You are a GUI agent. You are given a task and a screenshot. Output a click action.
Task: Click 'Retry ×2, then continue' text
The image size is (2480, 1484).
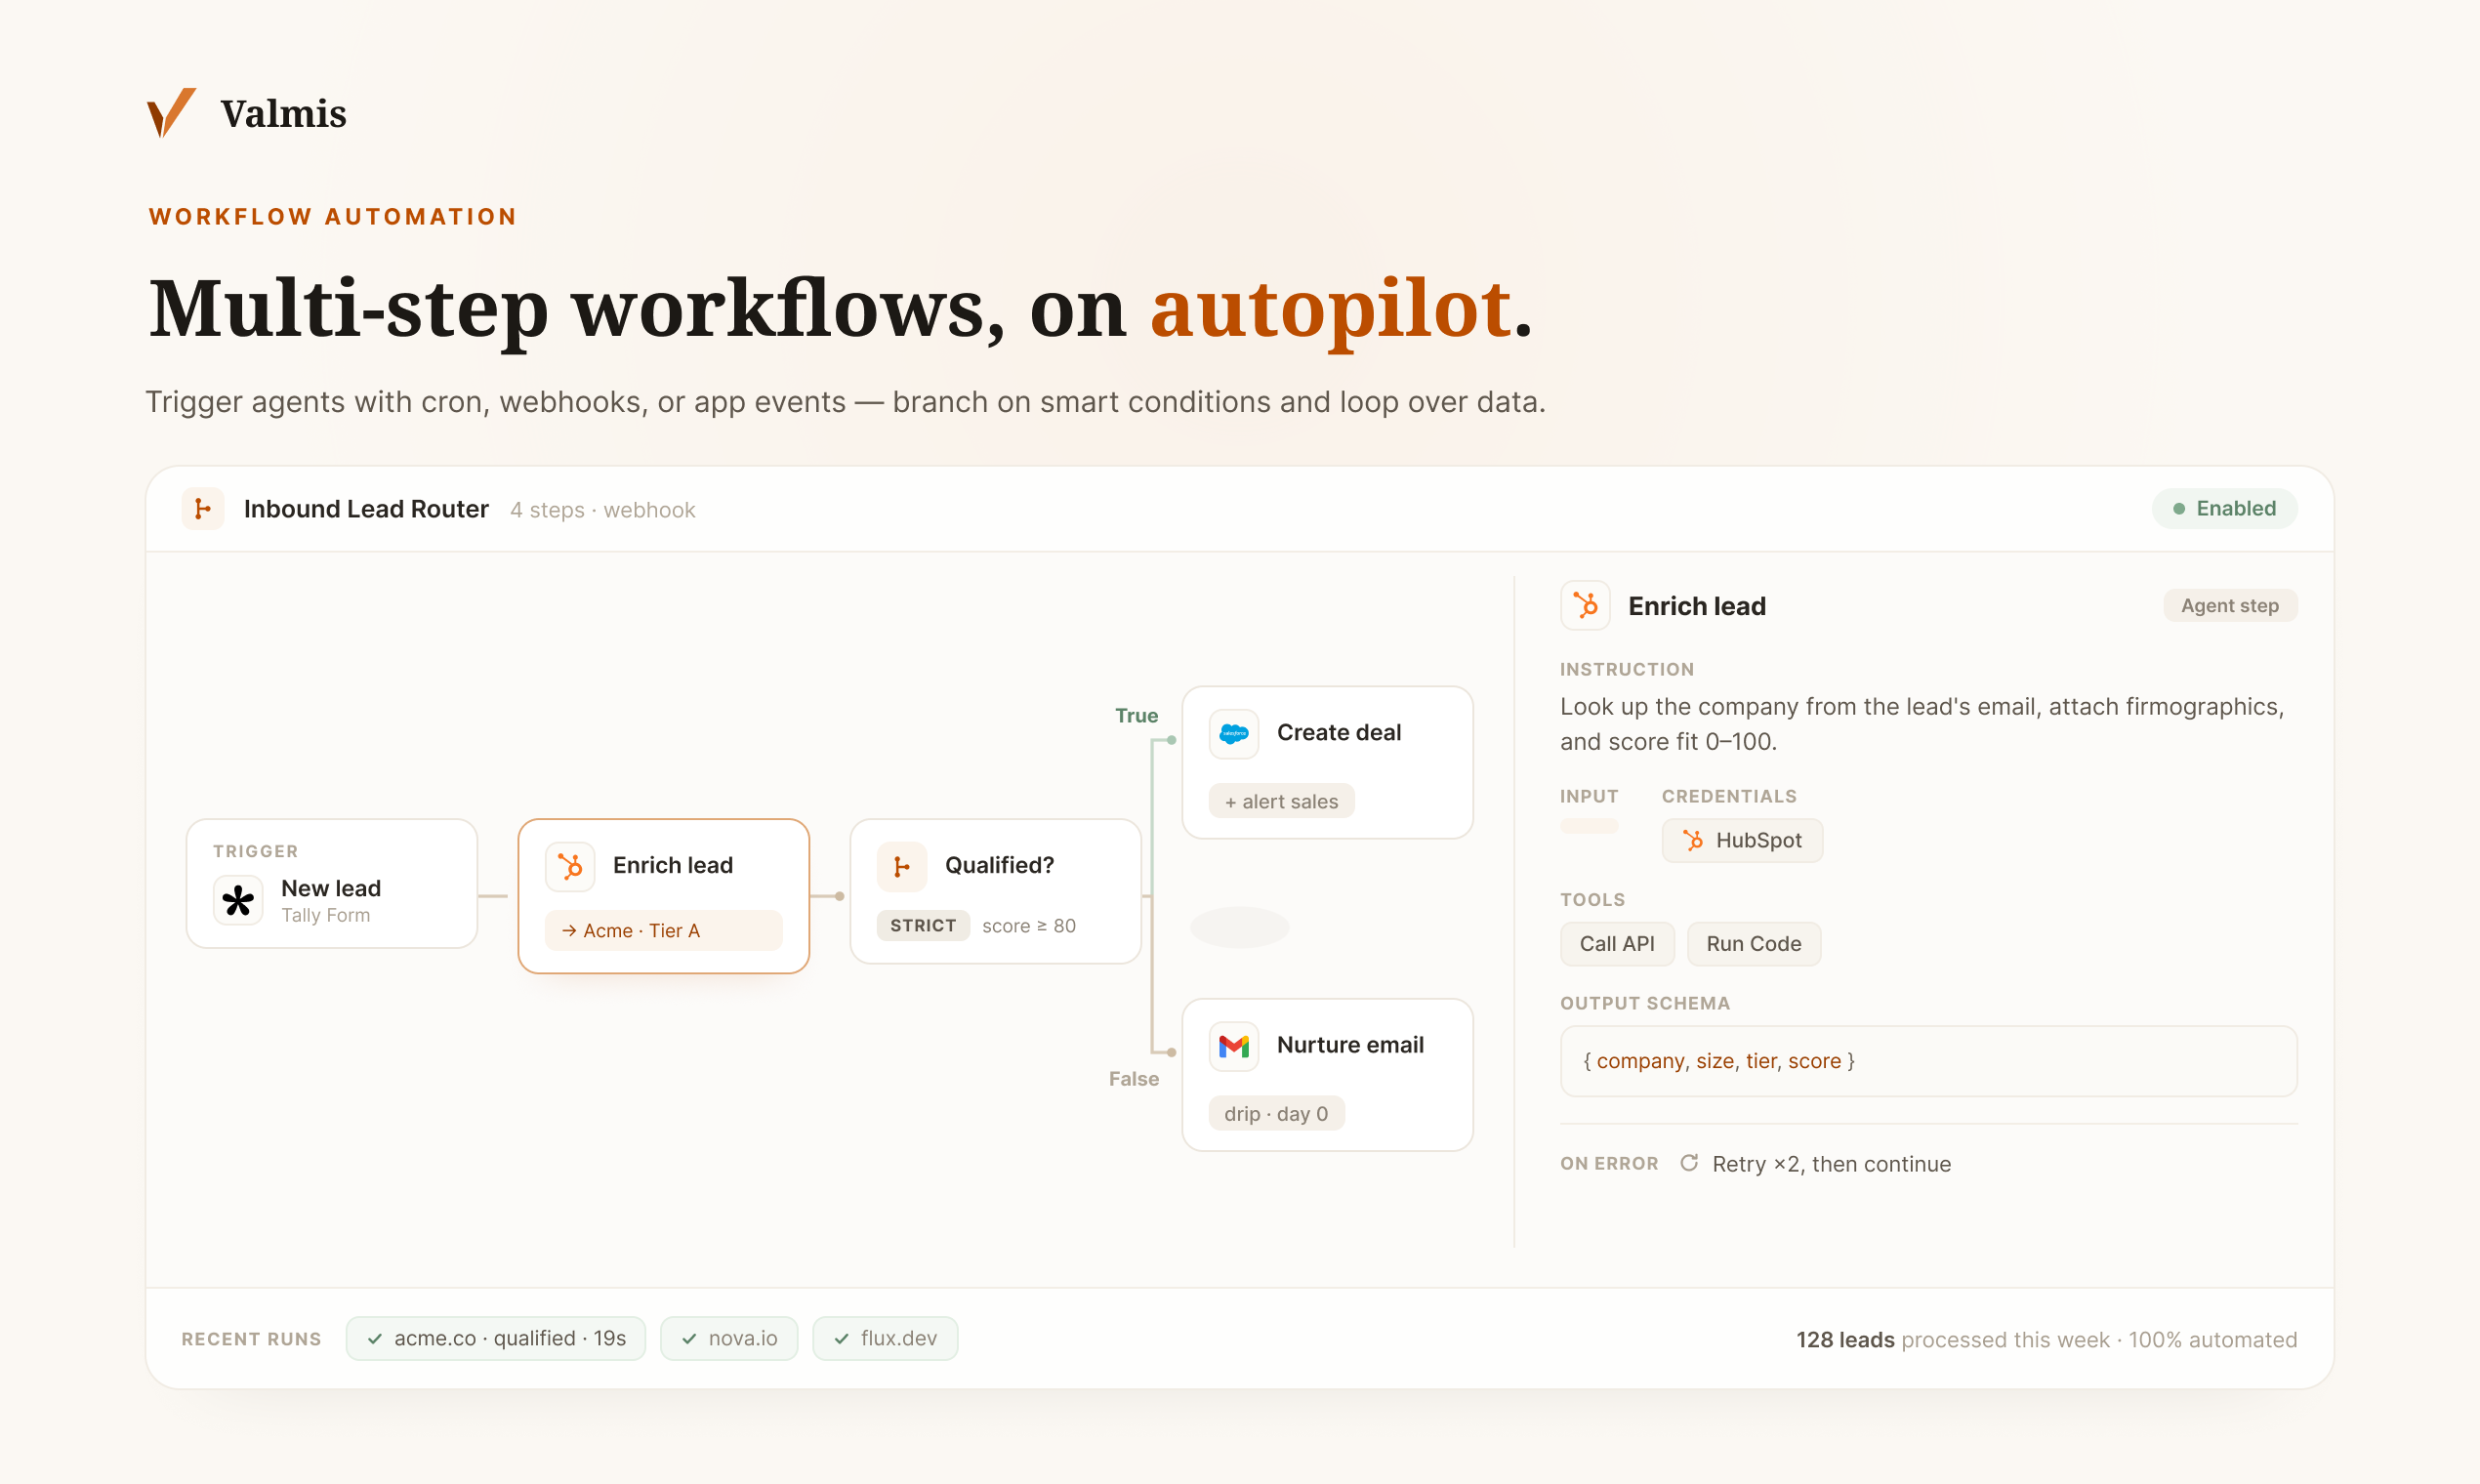coord(1831,1164)
